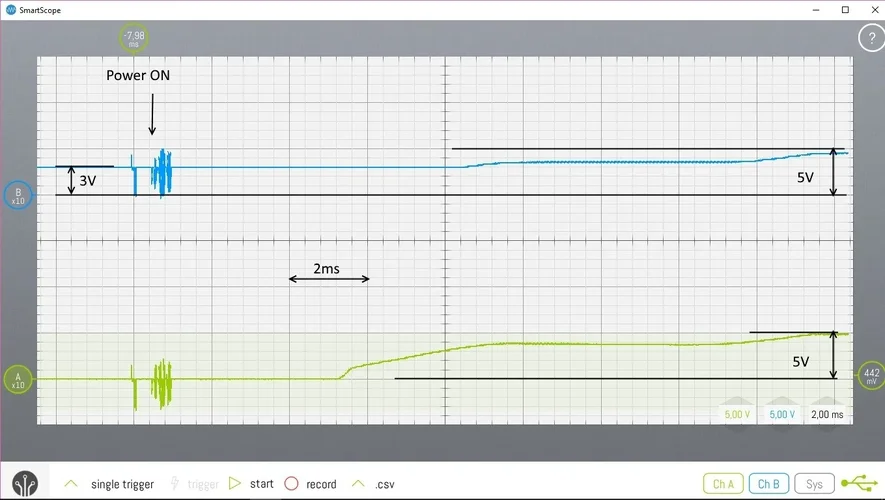This screenshot has width=885, height=500.
Task: Toggle the Ch B button
Action: coord(768,484)
